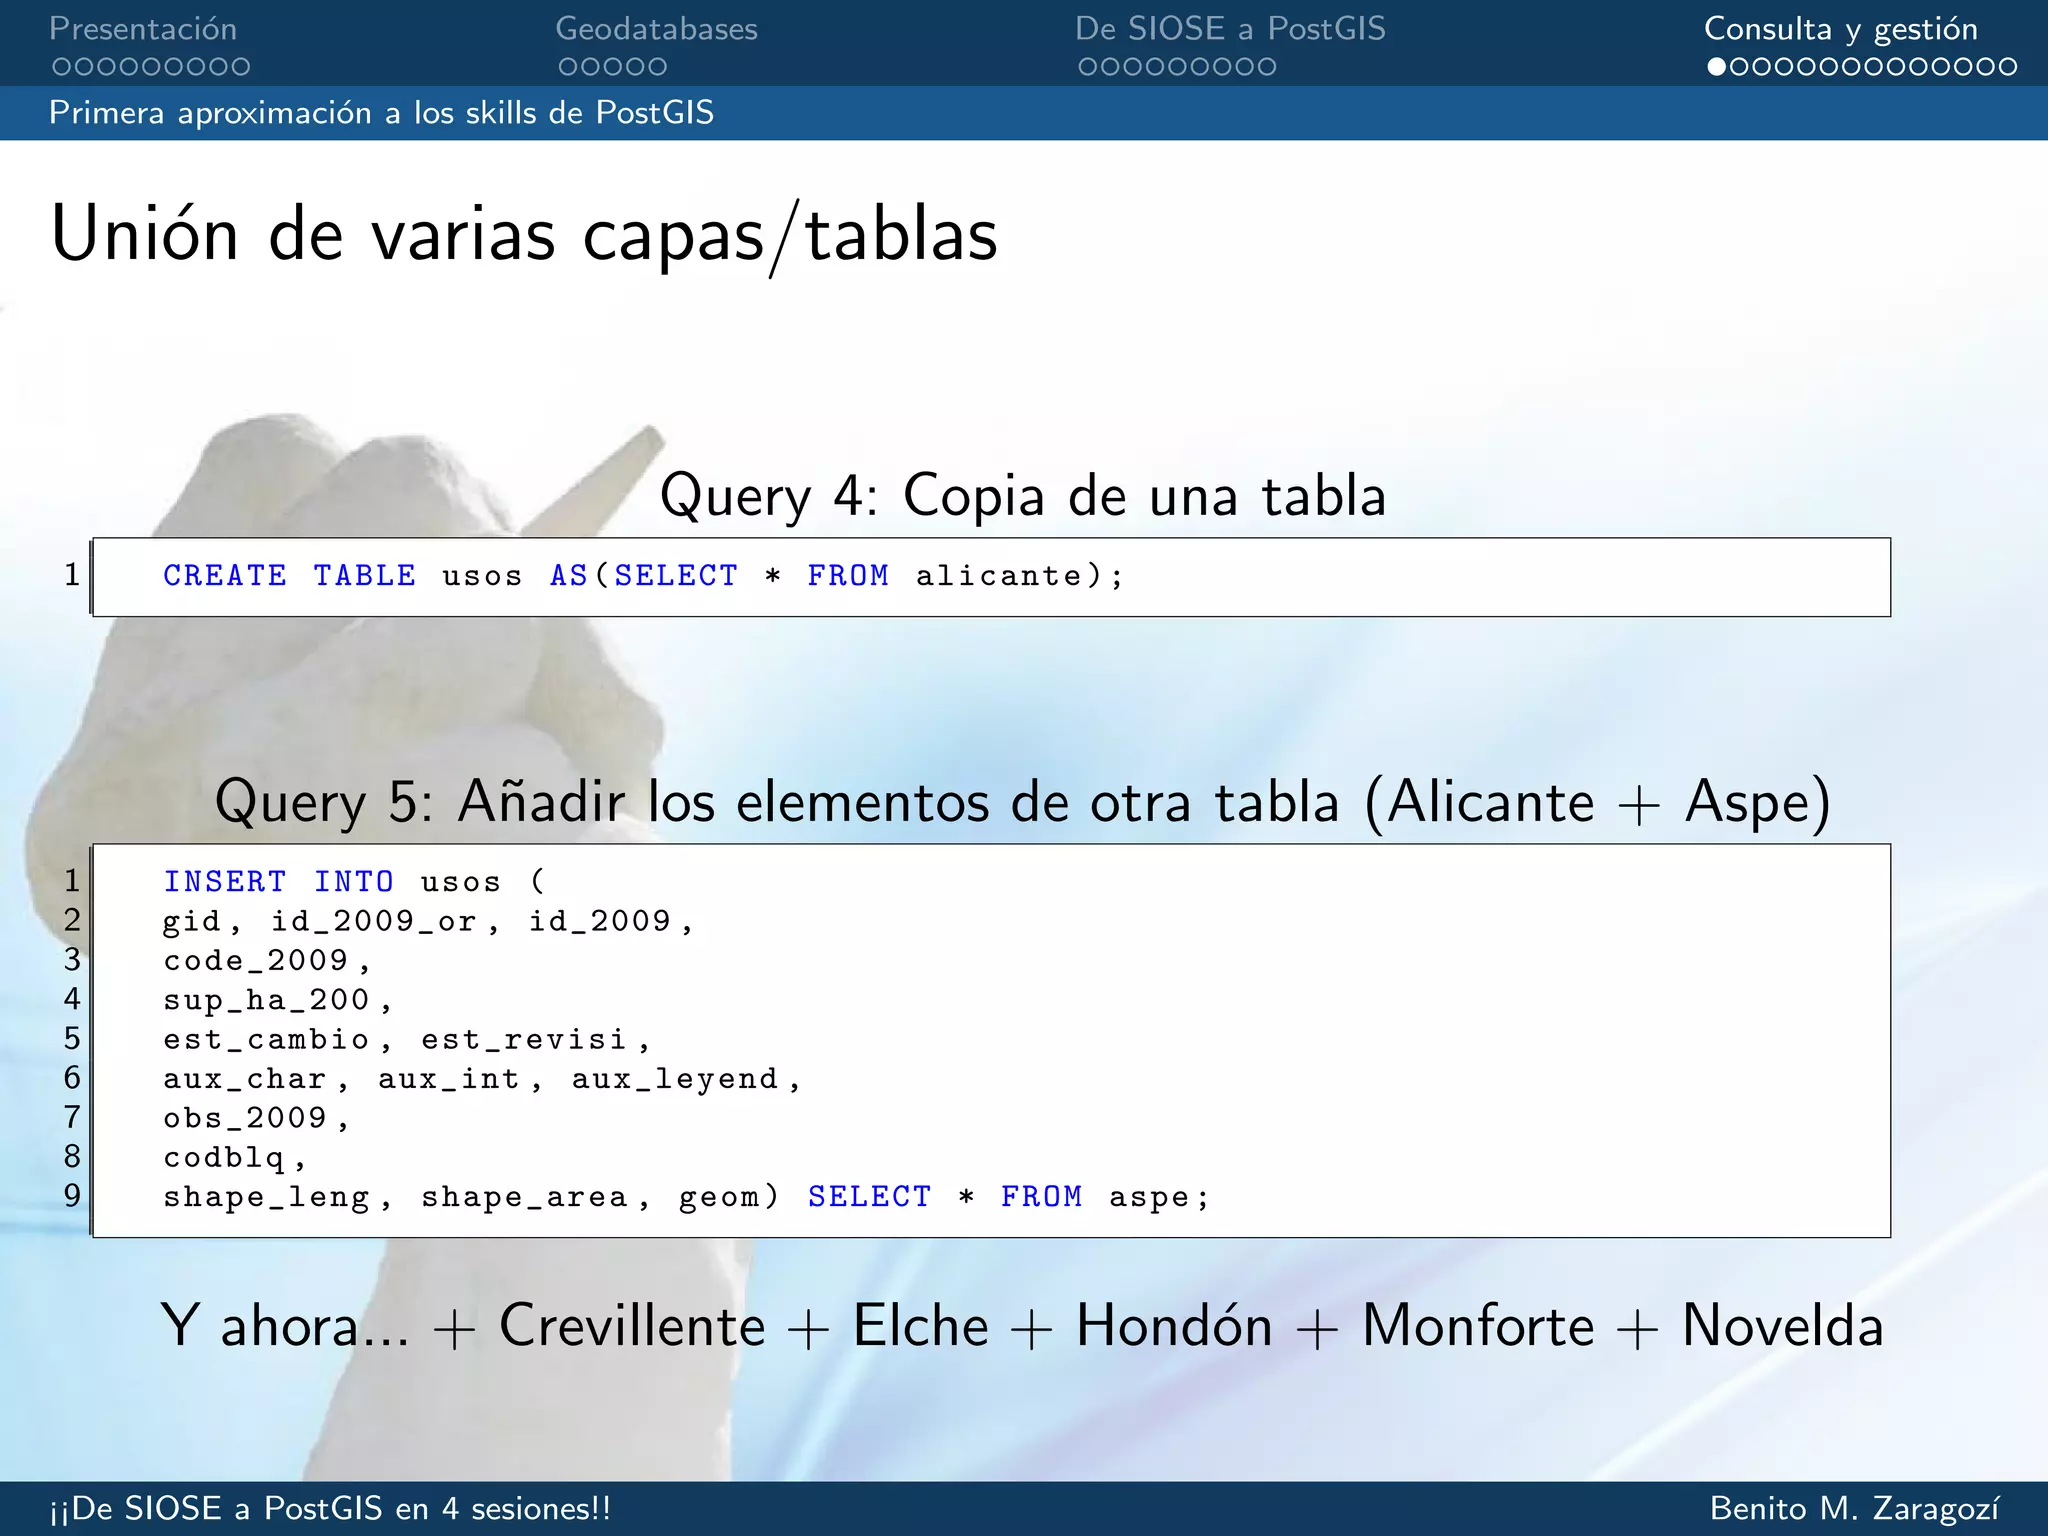
Task: Click the sup_ha_200 column name
Action: click(x=266, y=1000)
